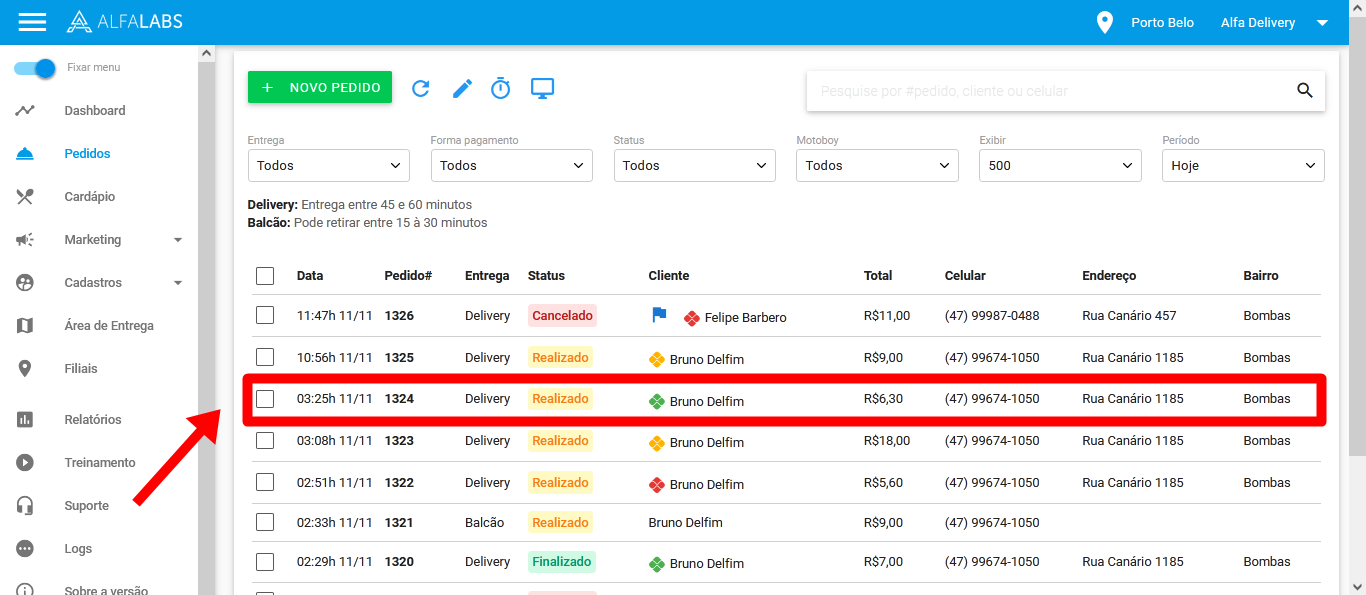Image resolution: width=1366 pixels, height=595 pixels.
Task: Click the refresh orders icon
Action: pyautogui.click(x=421, y=88)
